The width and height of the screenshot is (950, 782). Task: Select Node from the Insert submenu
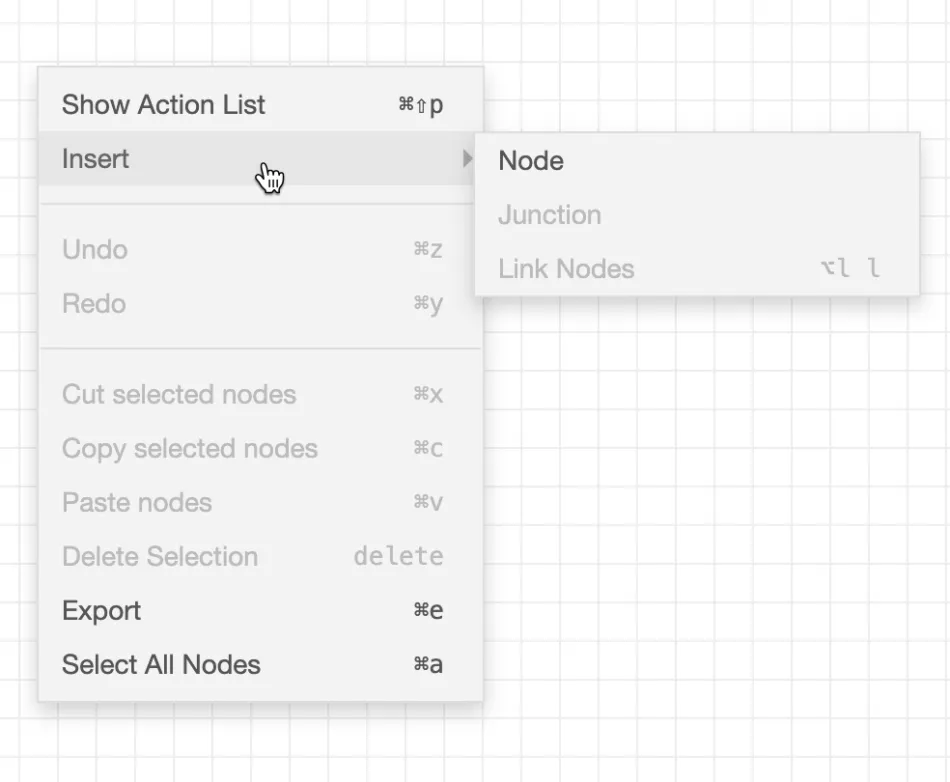pos(531,160)
